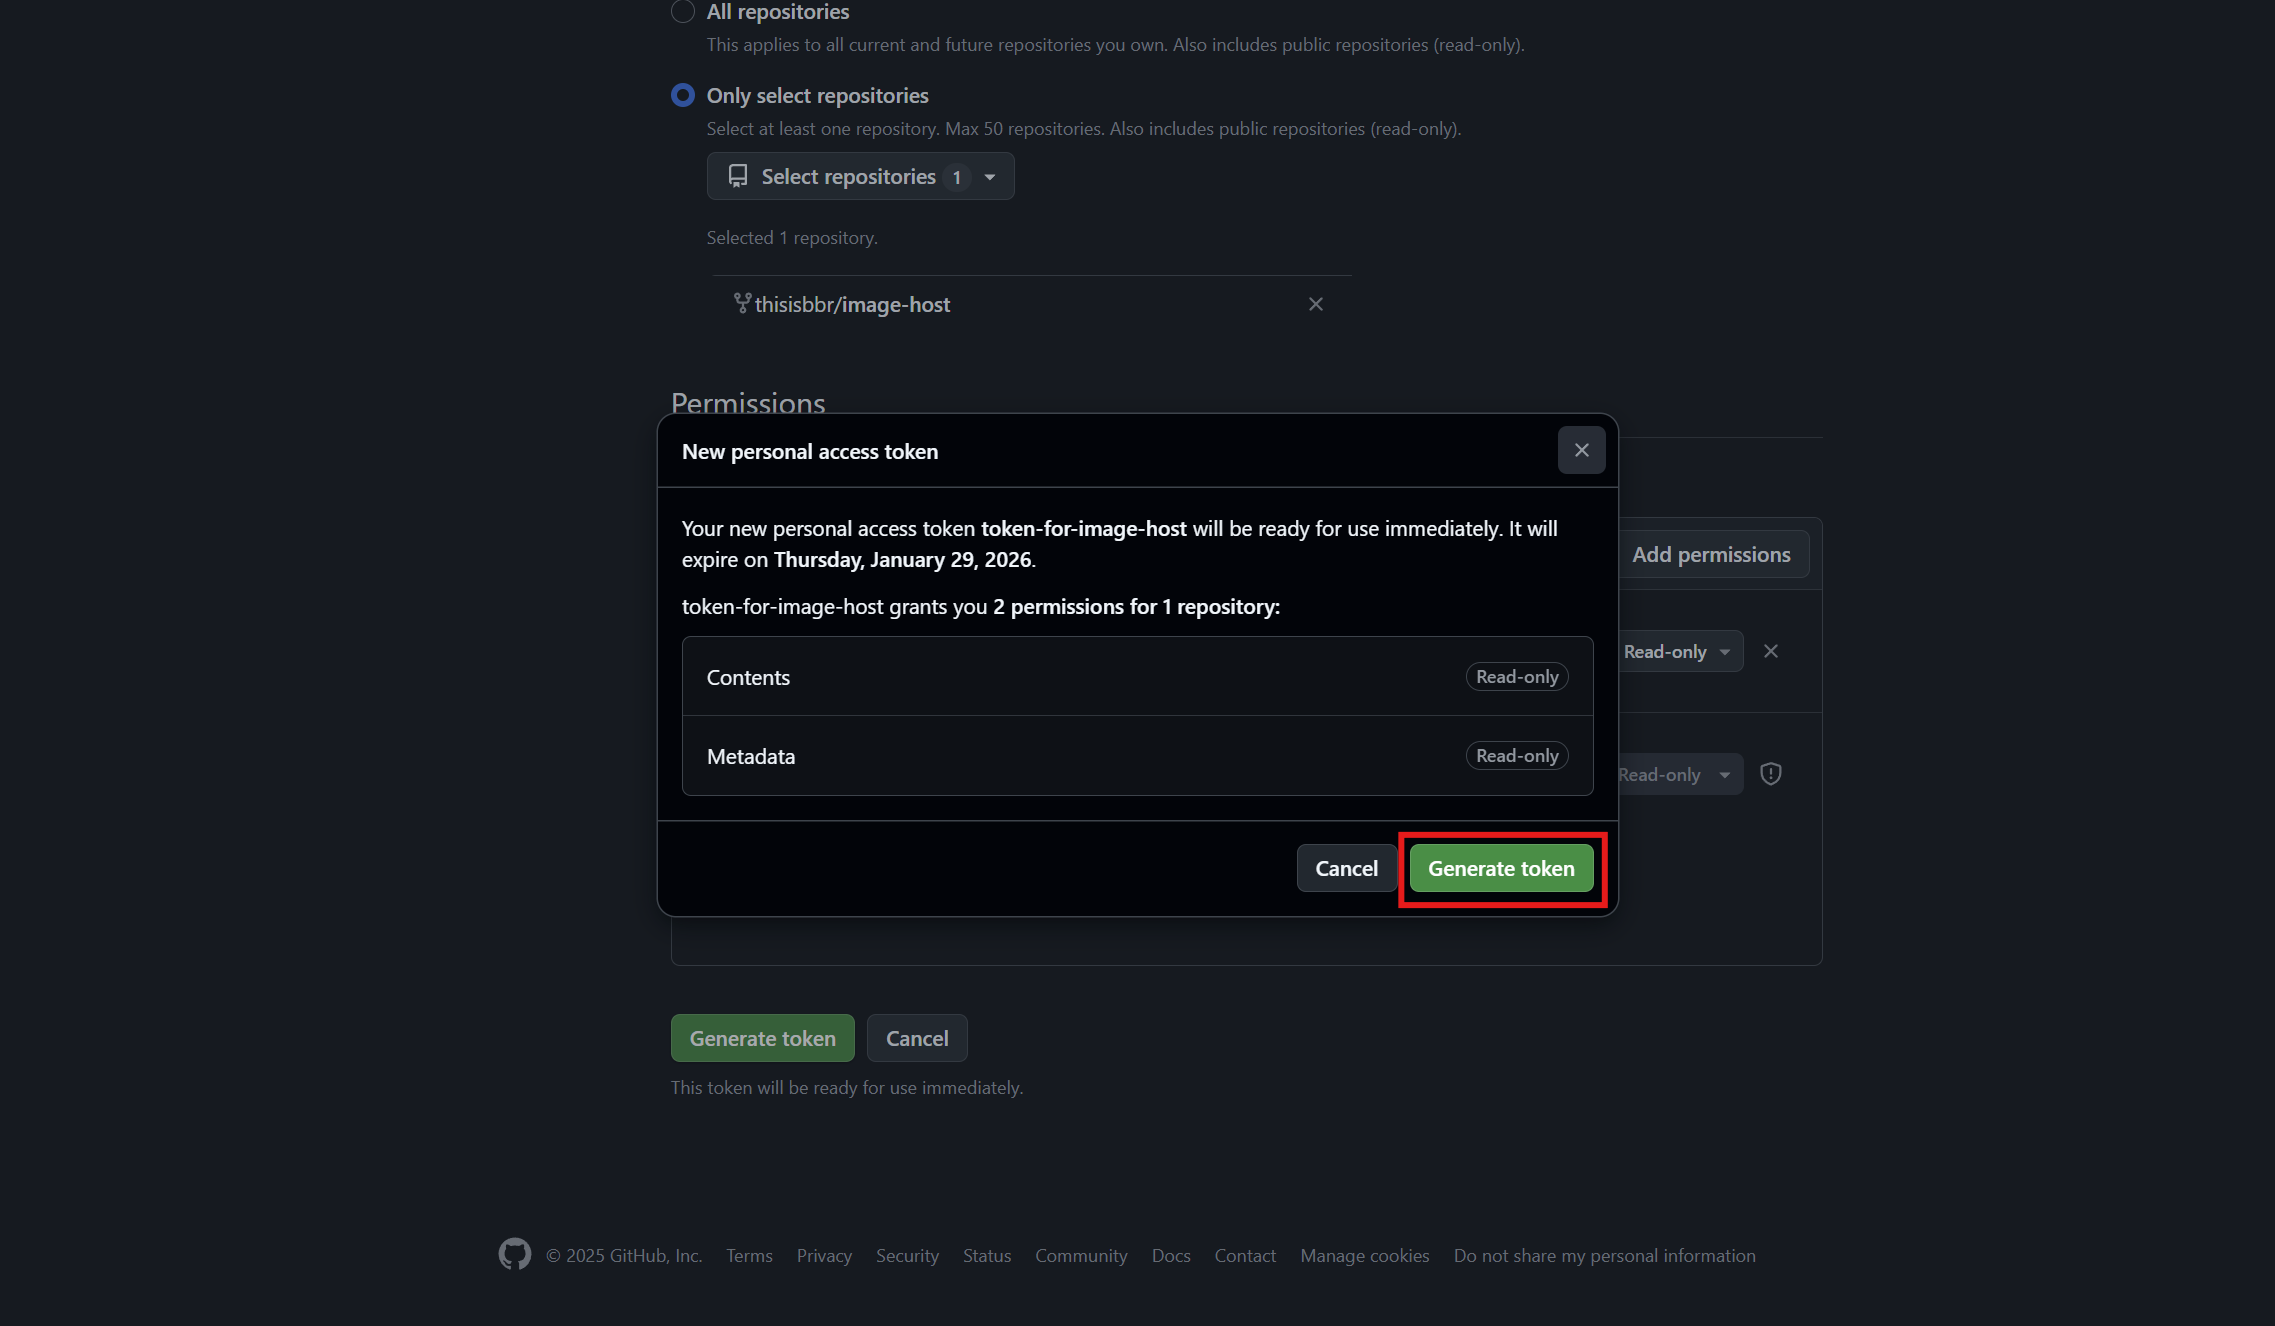Select the All repositories radio button
The height and width of the screenshot is (1326, 2275).
coord(682,12)
